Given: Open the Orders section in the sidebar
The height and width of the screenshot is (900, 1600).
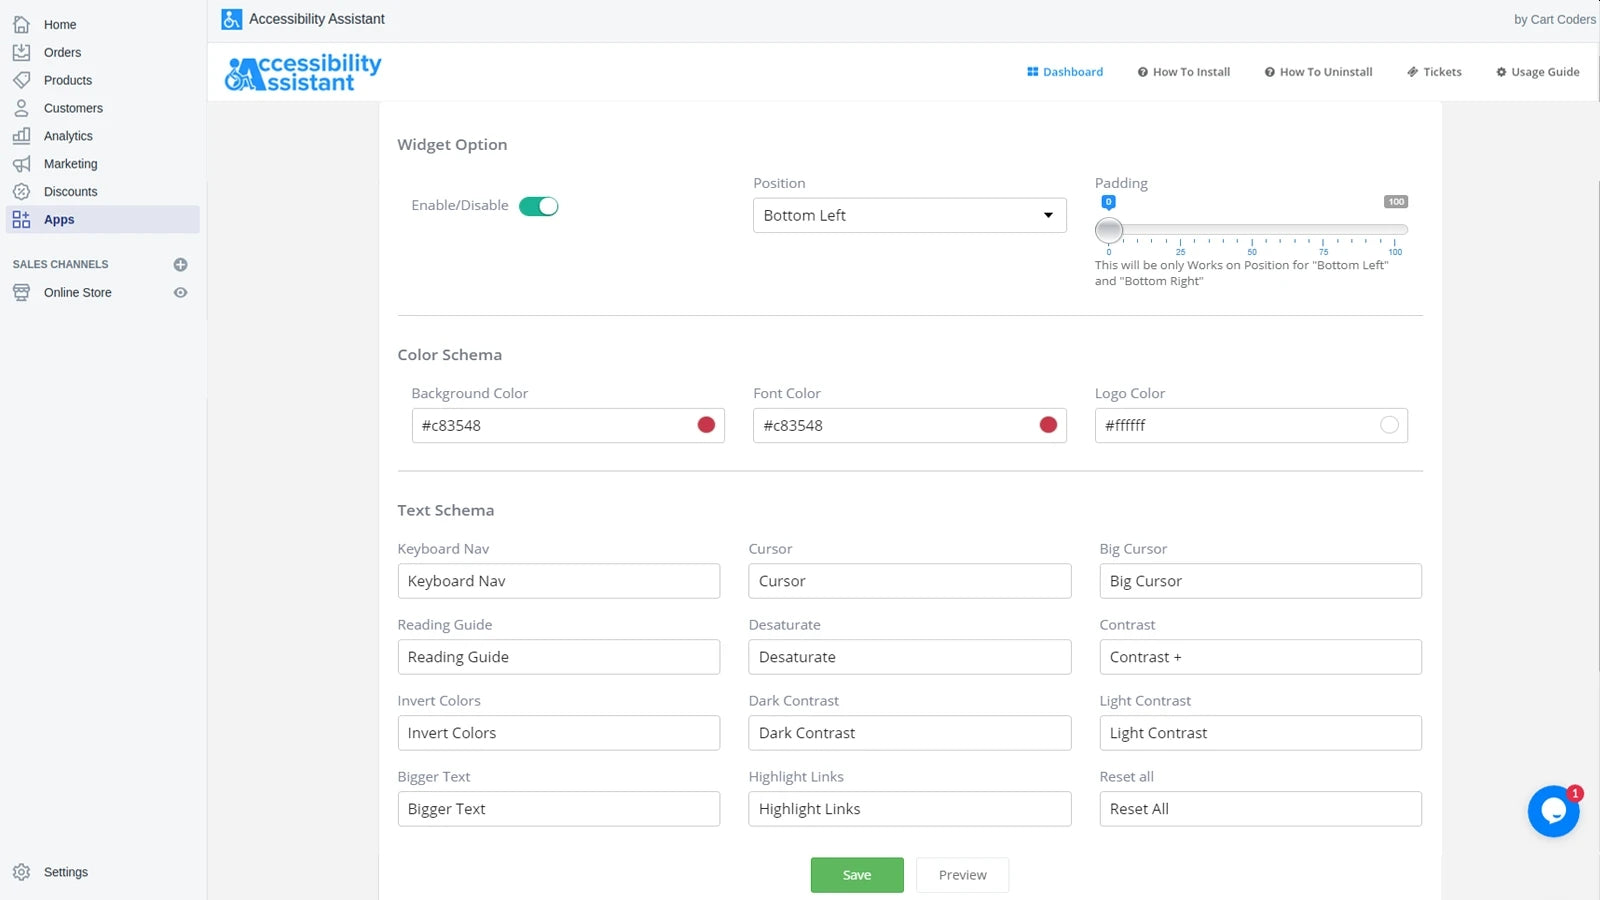Looking at the screenshot, I should tap(62, 52).
